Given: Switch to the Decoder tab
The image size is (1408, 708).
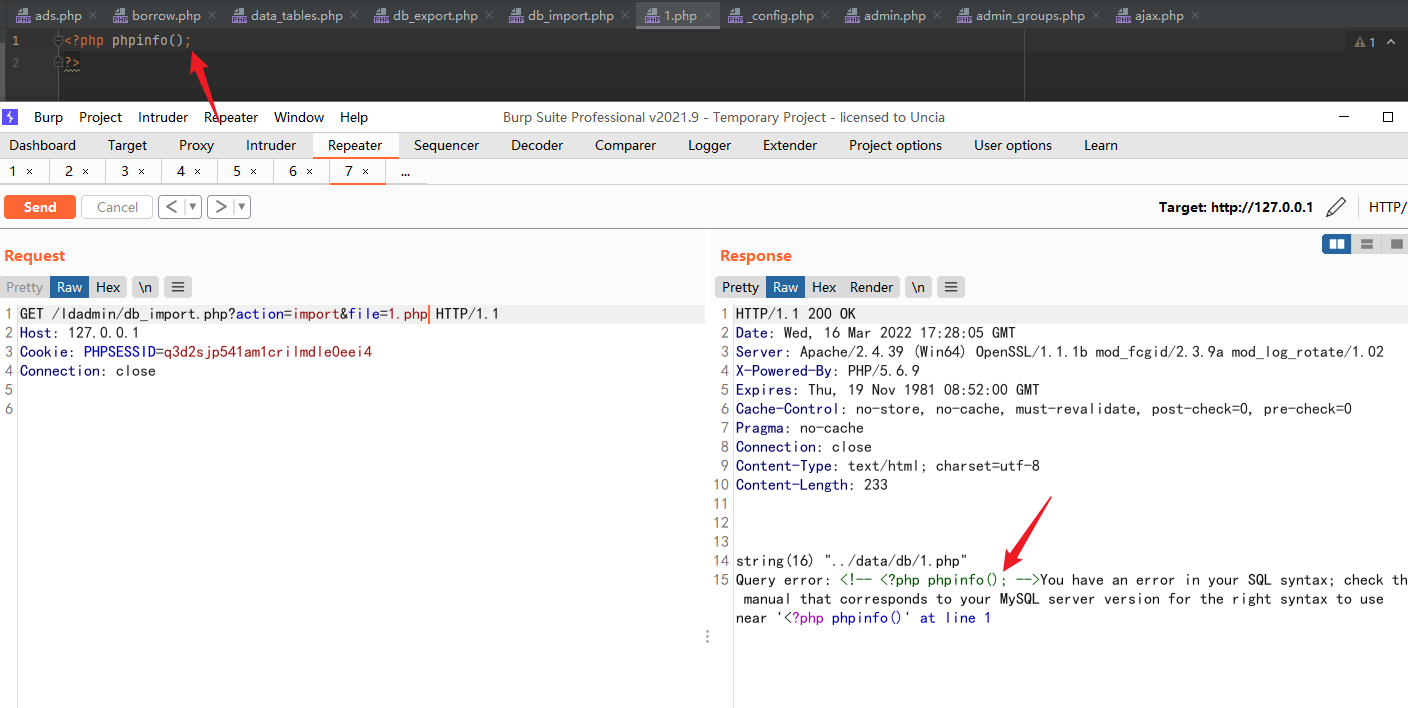Looking at the screenshot, I should coord(537,145).
